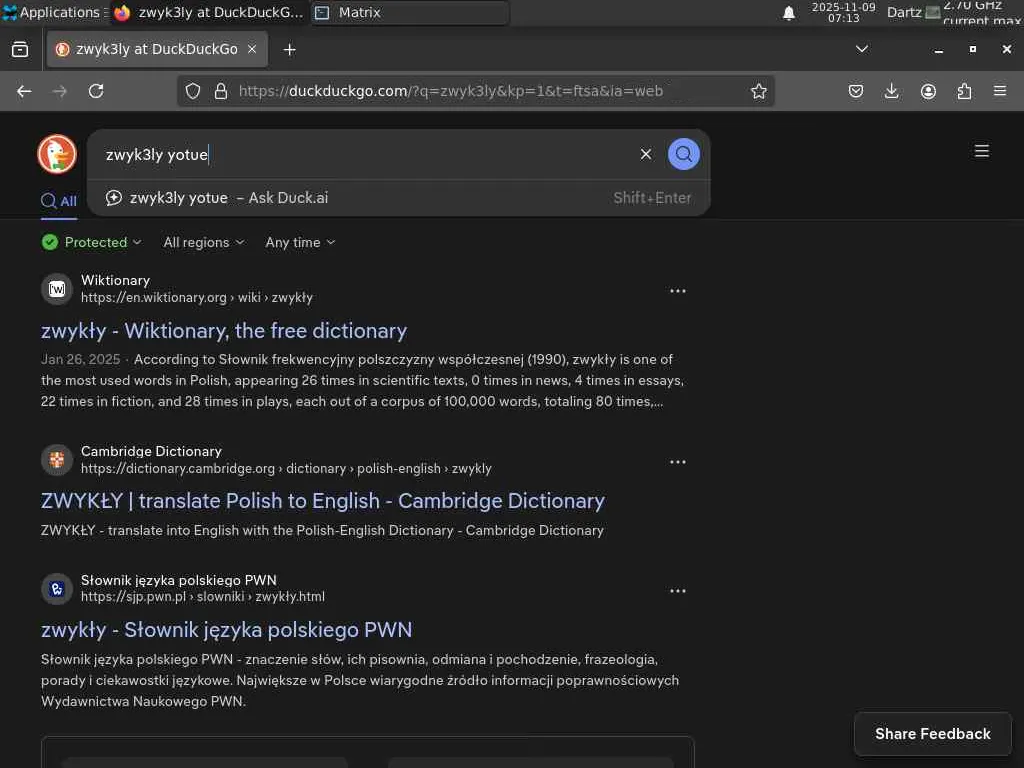This screenshot has height=768, width=1024.
Task: Expand the Any time filter
Action: coord(300,242)
